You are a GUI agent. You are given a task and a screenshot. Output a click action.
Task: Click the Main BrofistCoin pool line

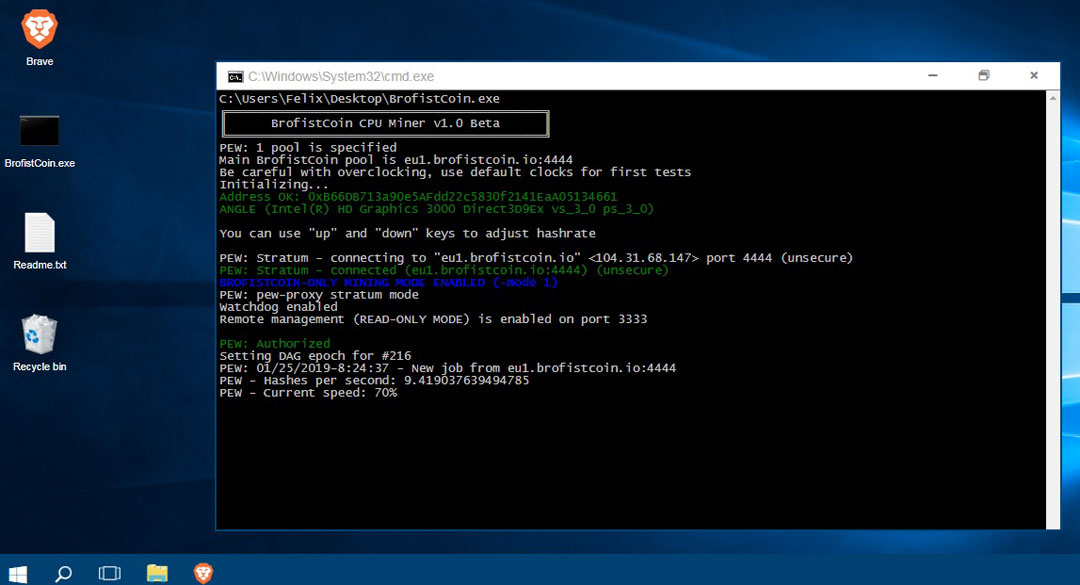click(x=396, y=160)
